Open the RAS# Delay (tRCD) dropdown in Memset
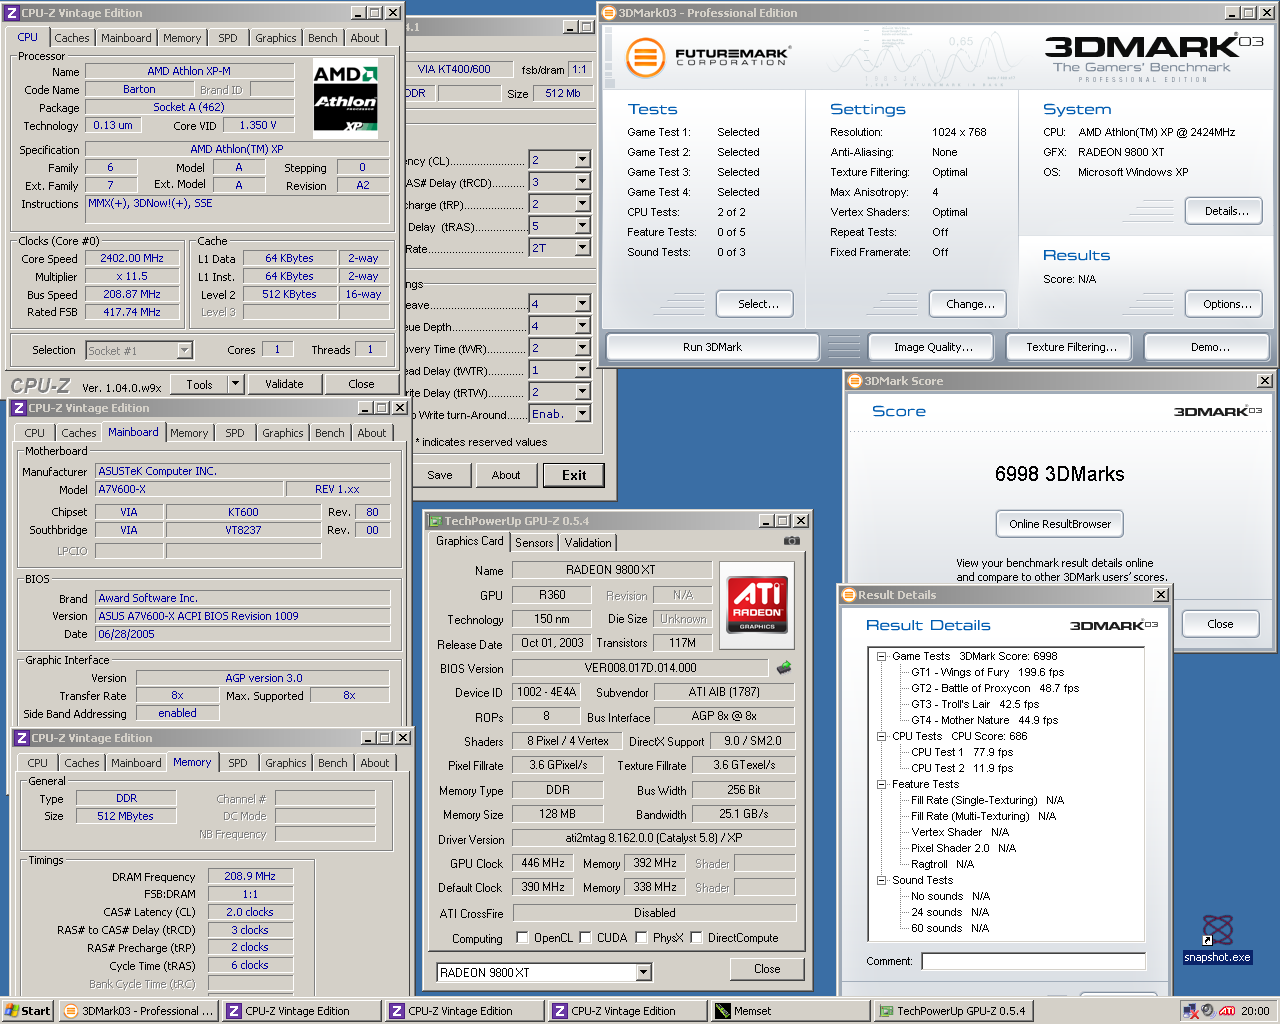Screen dimensions: 1280x1024 (x=582, y=182)
